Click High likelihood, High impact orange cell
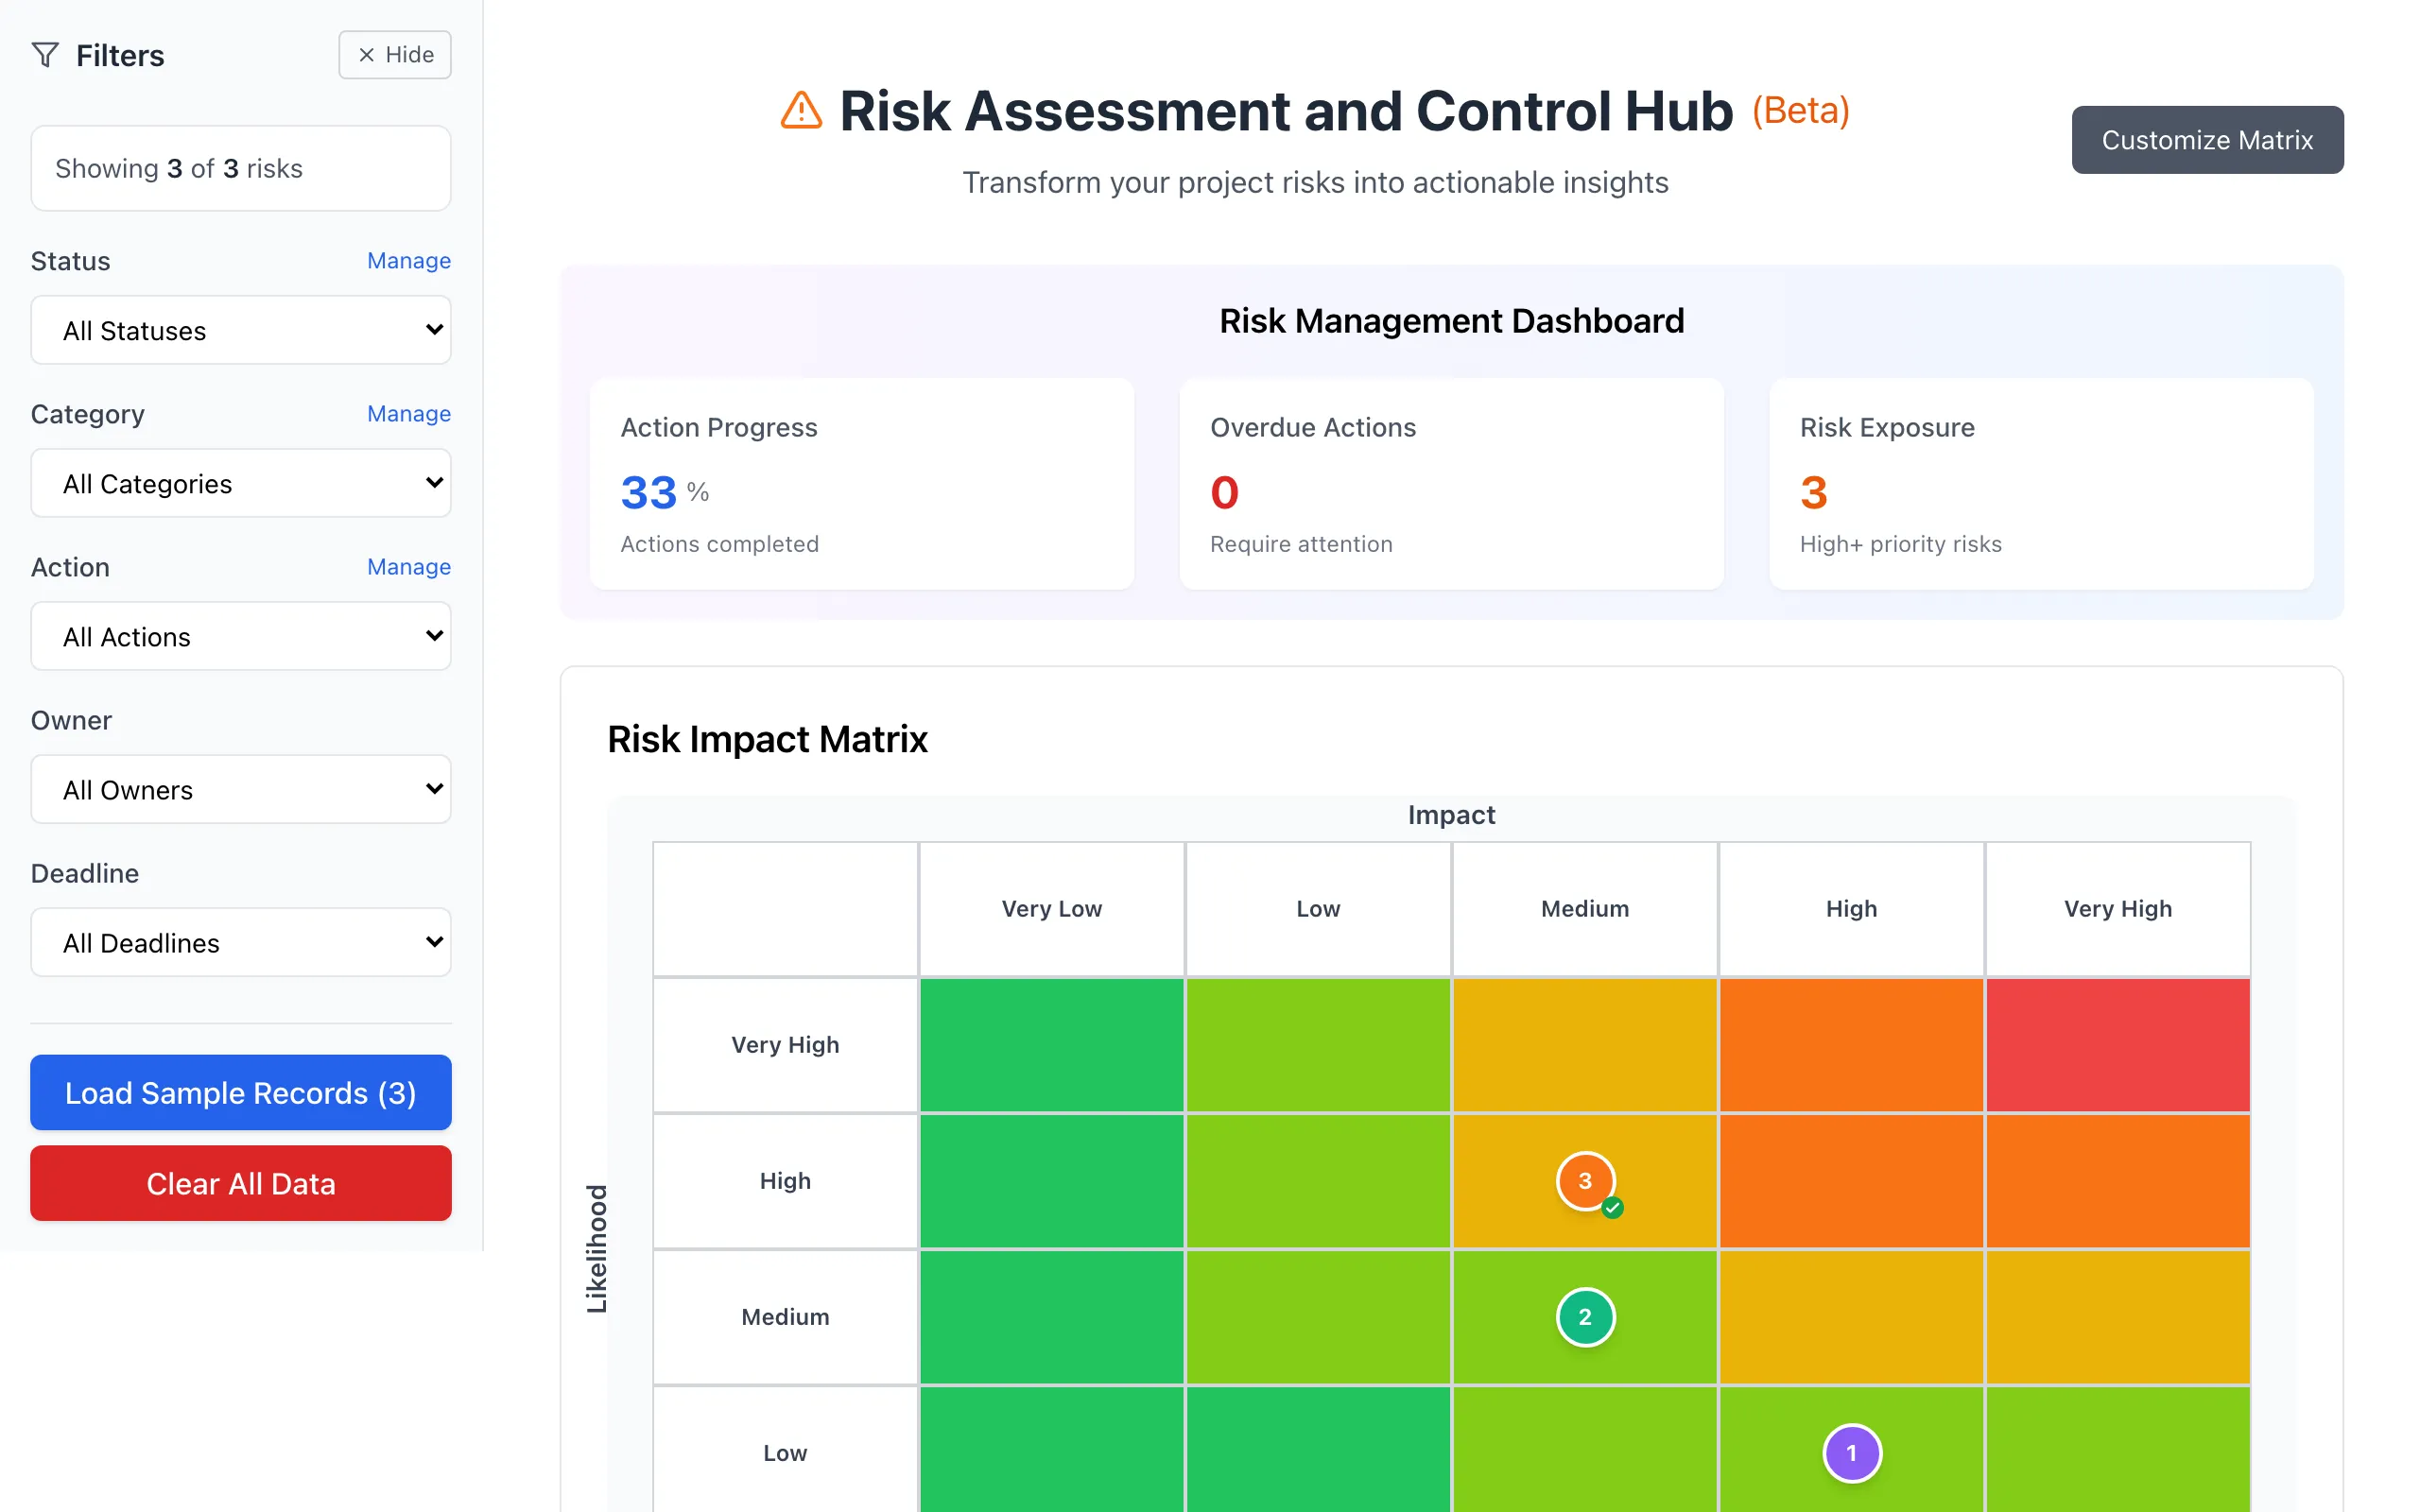 tap(1851, 1181)
